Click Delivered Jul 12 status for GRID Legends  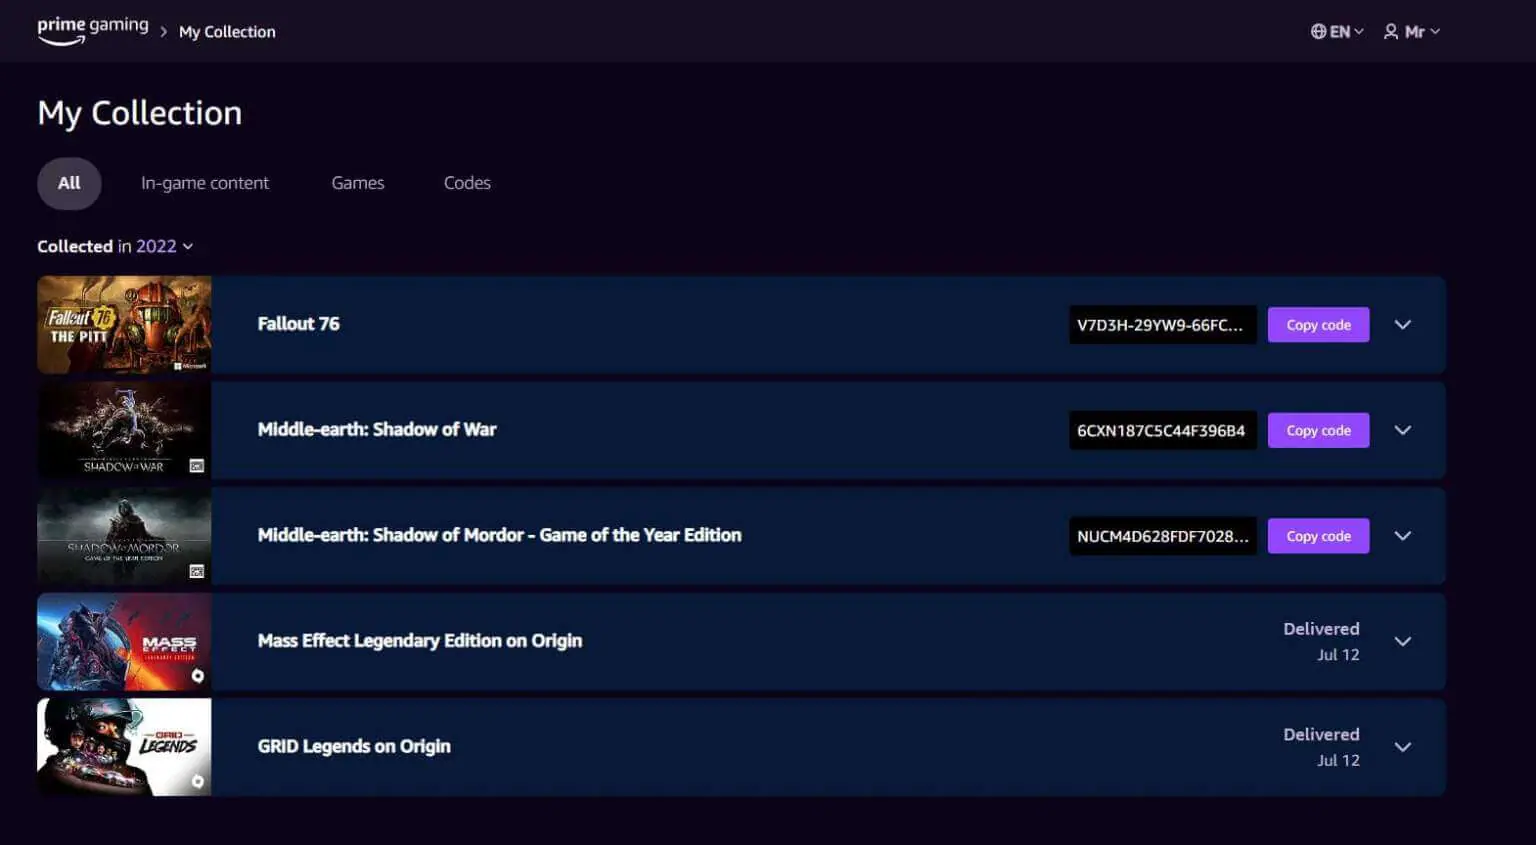(x=1321, y=747)
